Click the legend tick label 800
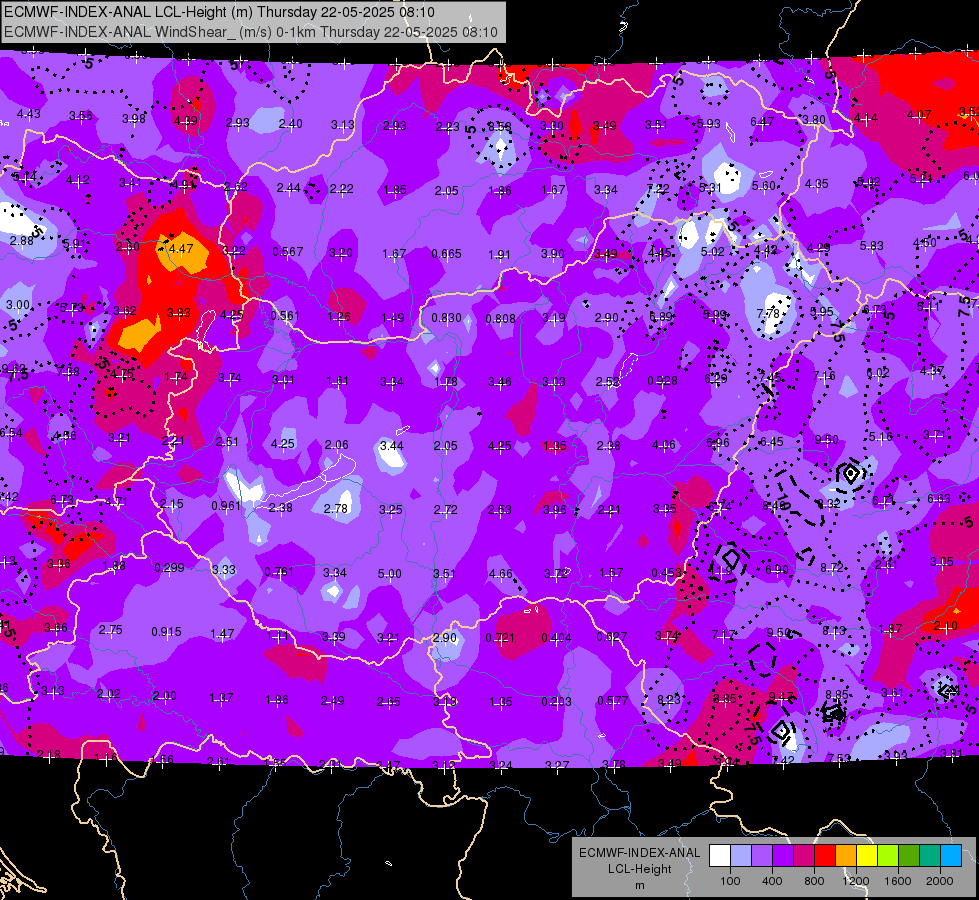The width and height of the screenshot is (979, 900). pyautogui.click(x=814, y=881)
